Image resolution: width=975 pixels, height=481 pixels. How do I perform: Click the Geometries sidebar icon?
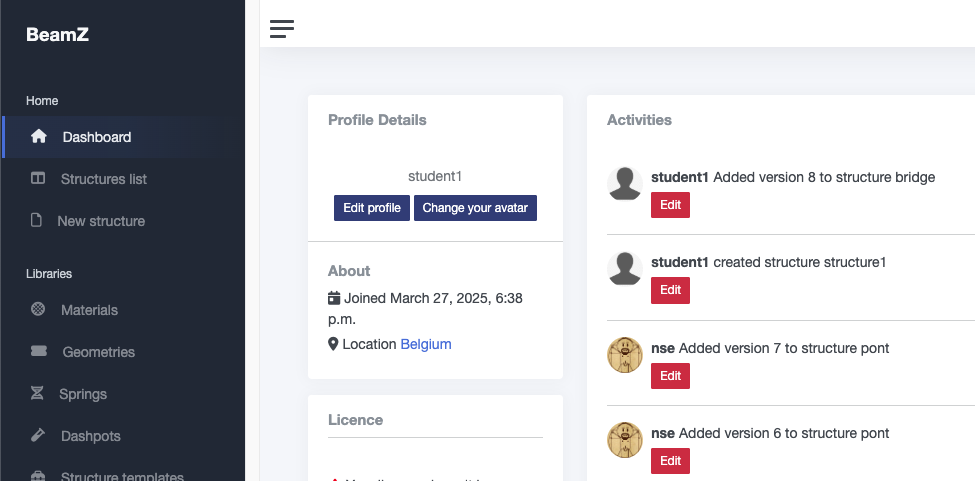click(x=38, y=352)
